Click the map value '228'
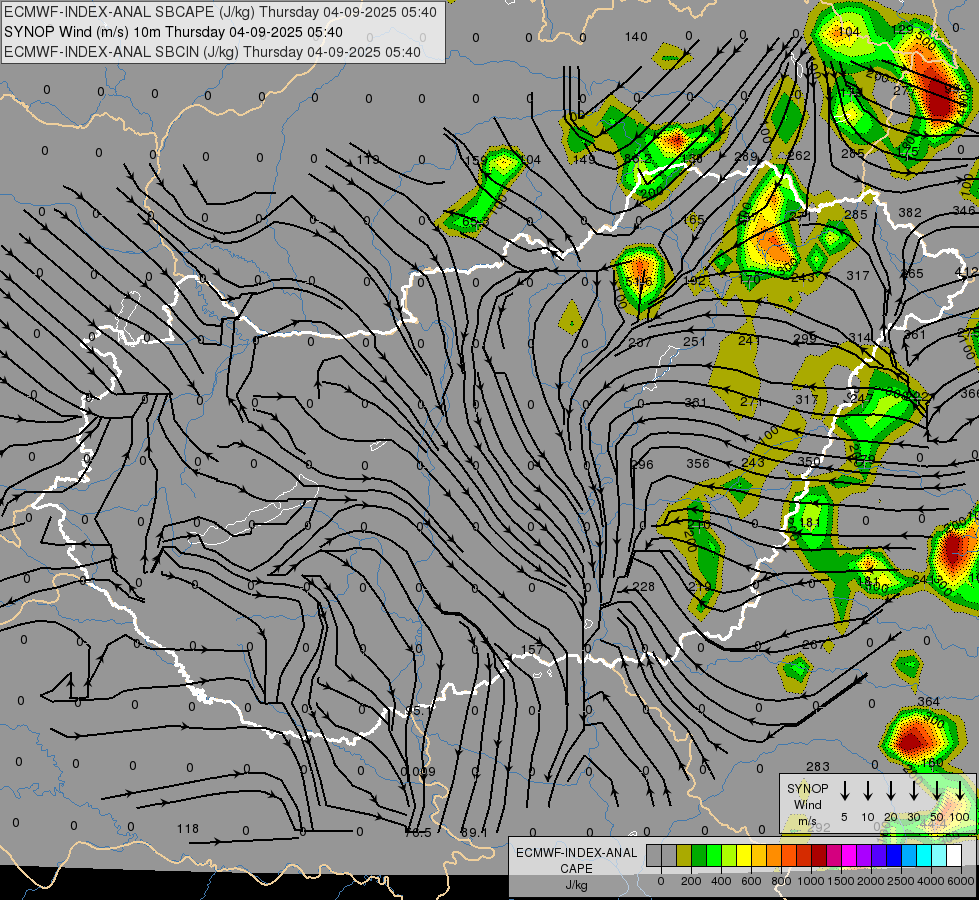The height and width of the screenshot is (900, 979). (644, 586)
